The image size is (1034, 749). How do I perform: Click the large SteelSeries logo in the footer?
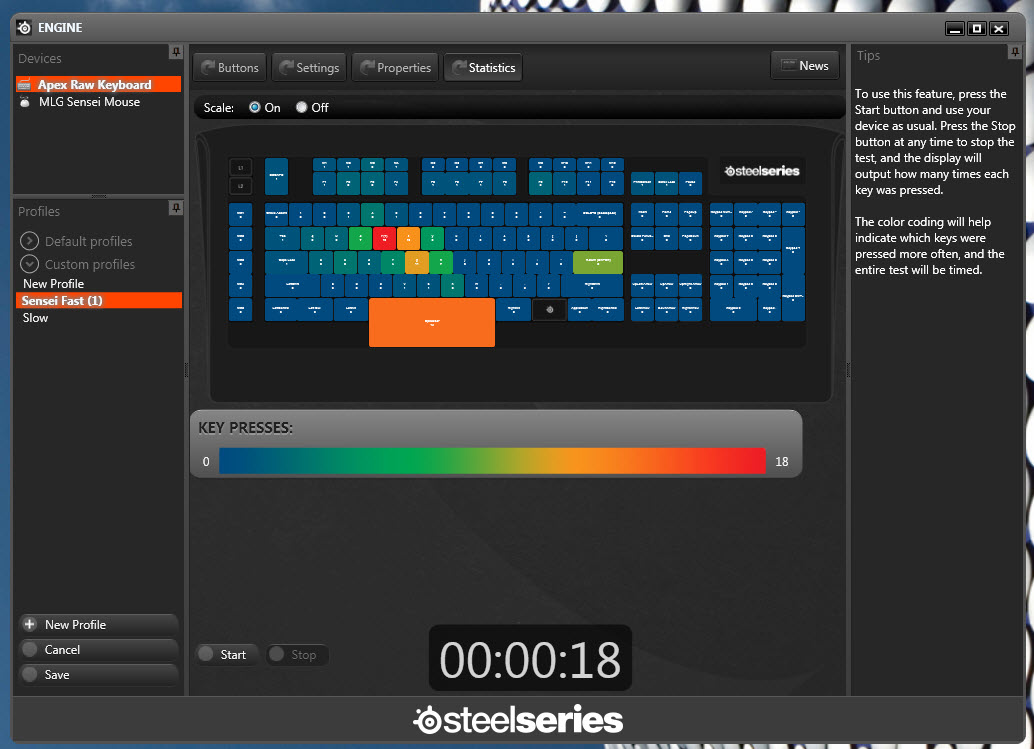pos(518,719)
